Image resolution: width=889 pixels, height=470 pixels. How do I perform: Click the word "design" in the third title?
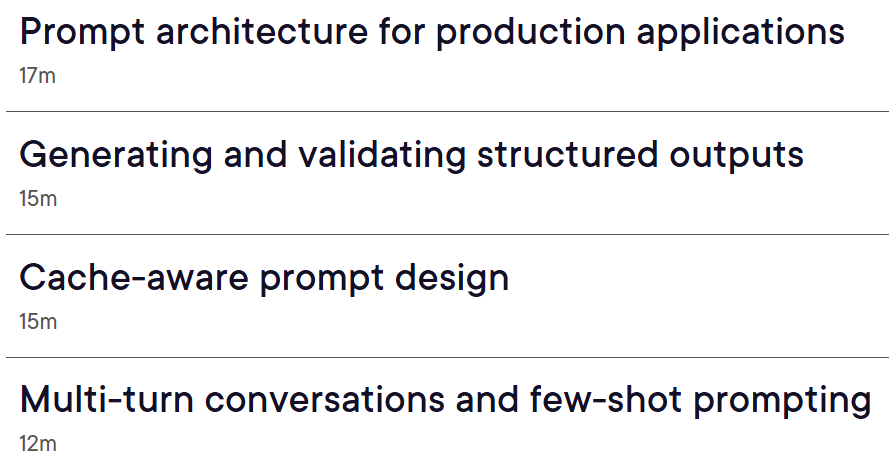click(x=452, y=278)
